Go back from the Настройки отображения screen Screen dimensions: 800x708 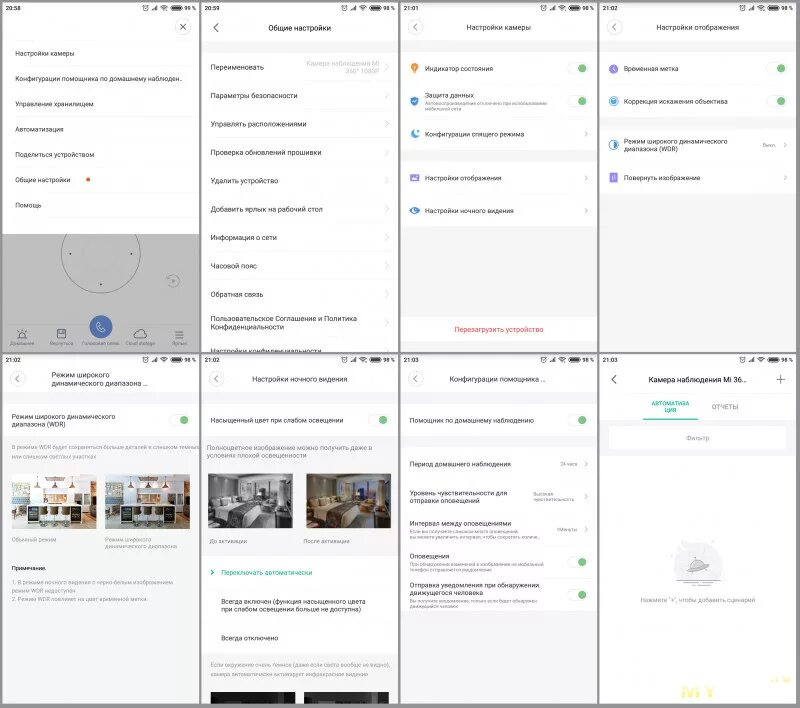point(614,27)
